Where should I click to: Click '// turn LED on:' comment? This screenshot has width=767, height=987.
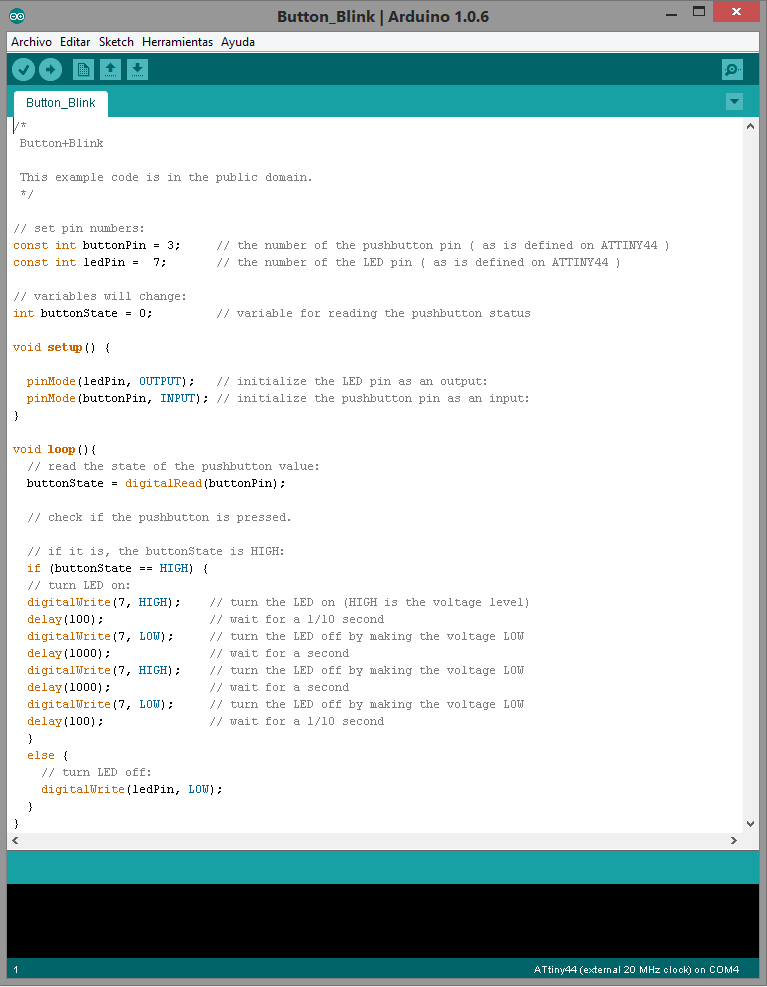click(x=79, y=585)
